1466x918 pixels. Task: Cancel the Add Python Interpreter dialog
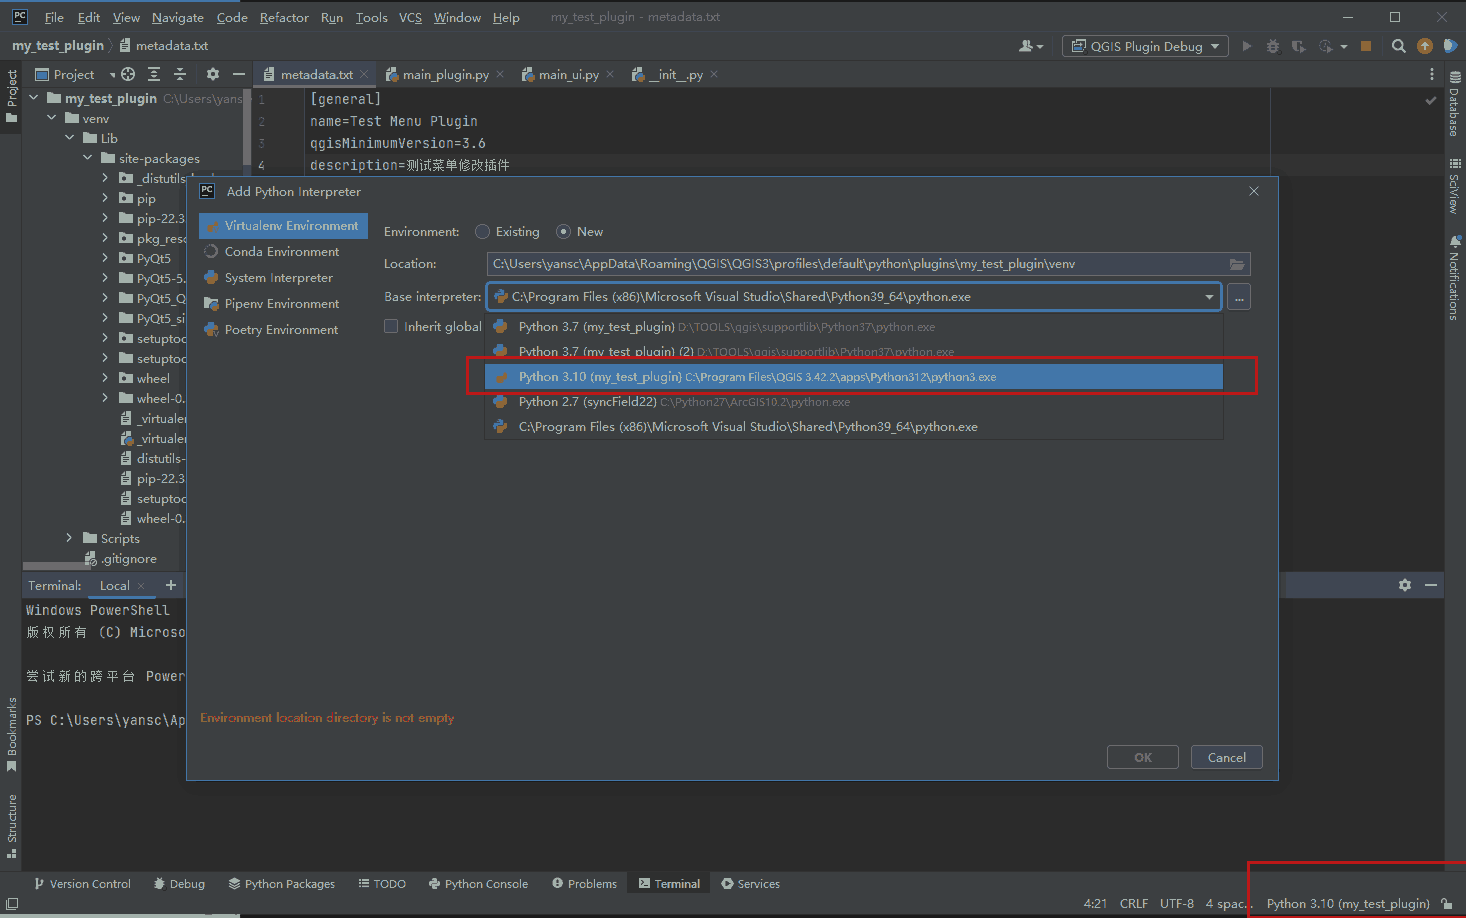pyautogui.click(x=1227, y=757)
